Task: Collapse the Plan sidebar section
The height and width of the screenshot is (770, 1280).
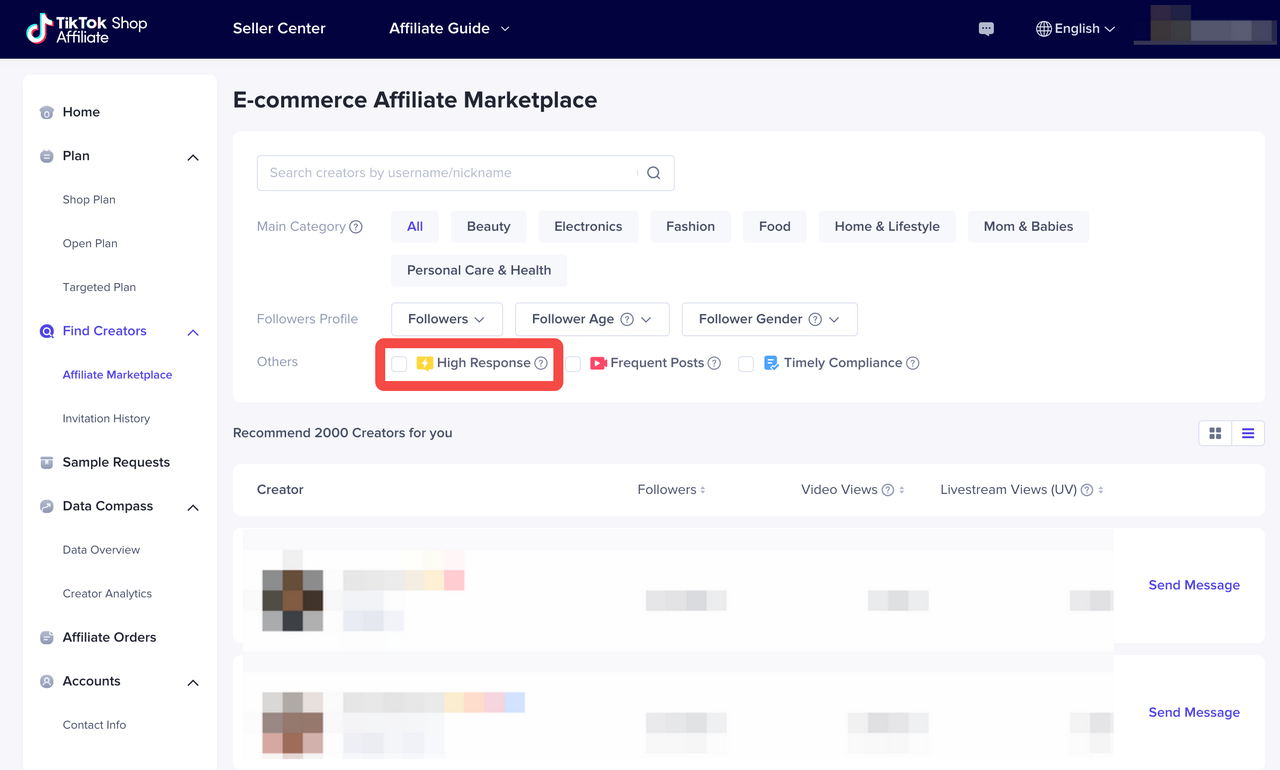Action: (x=193, y=157)
